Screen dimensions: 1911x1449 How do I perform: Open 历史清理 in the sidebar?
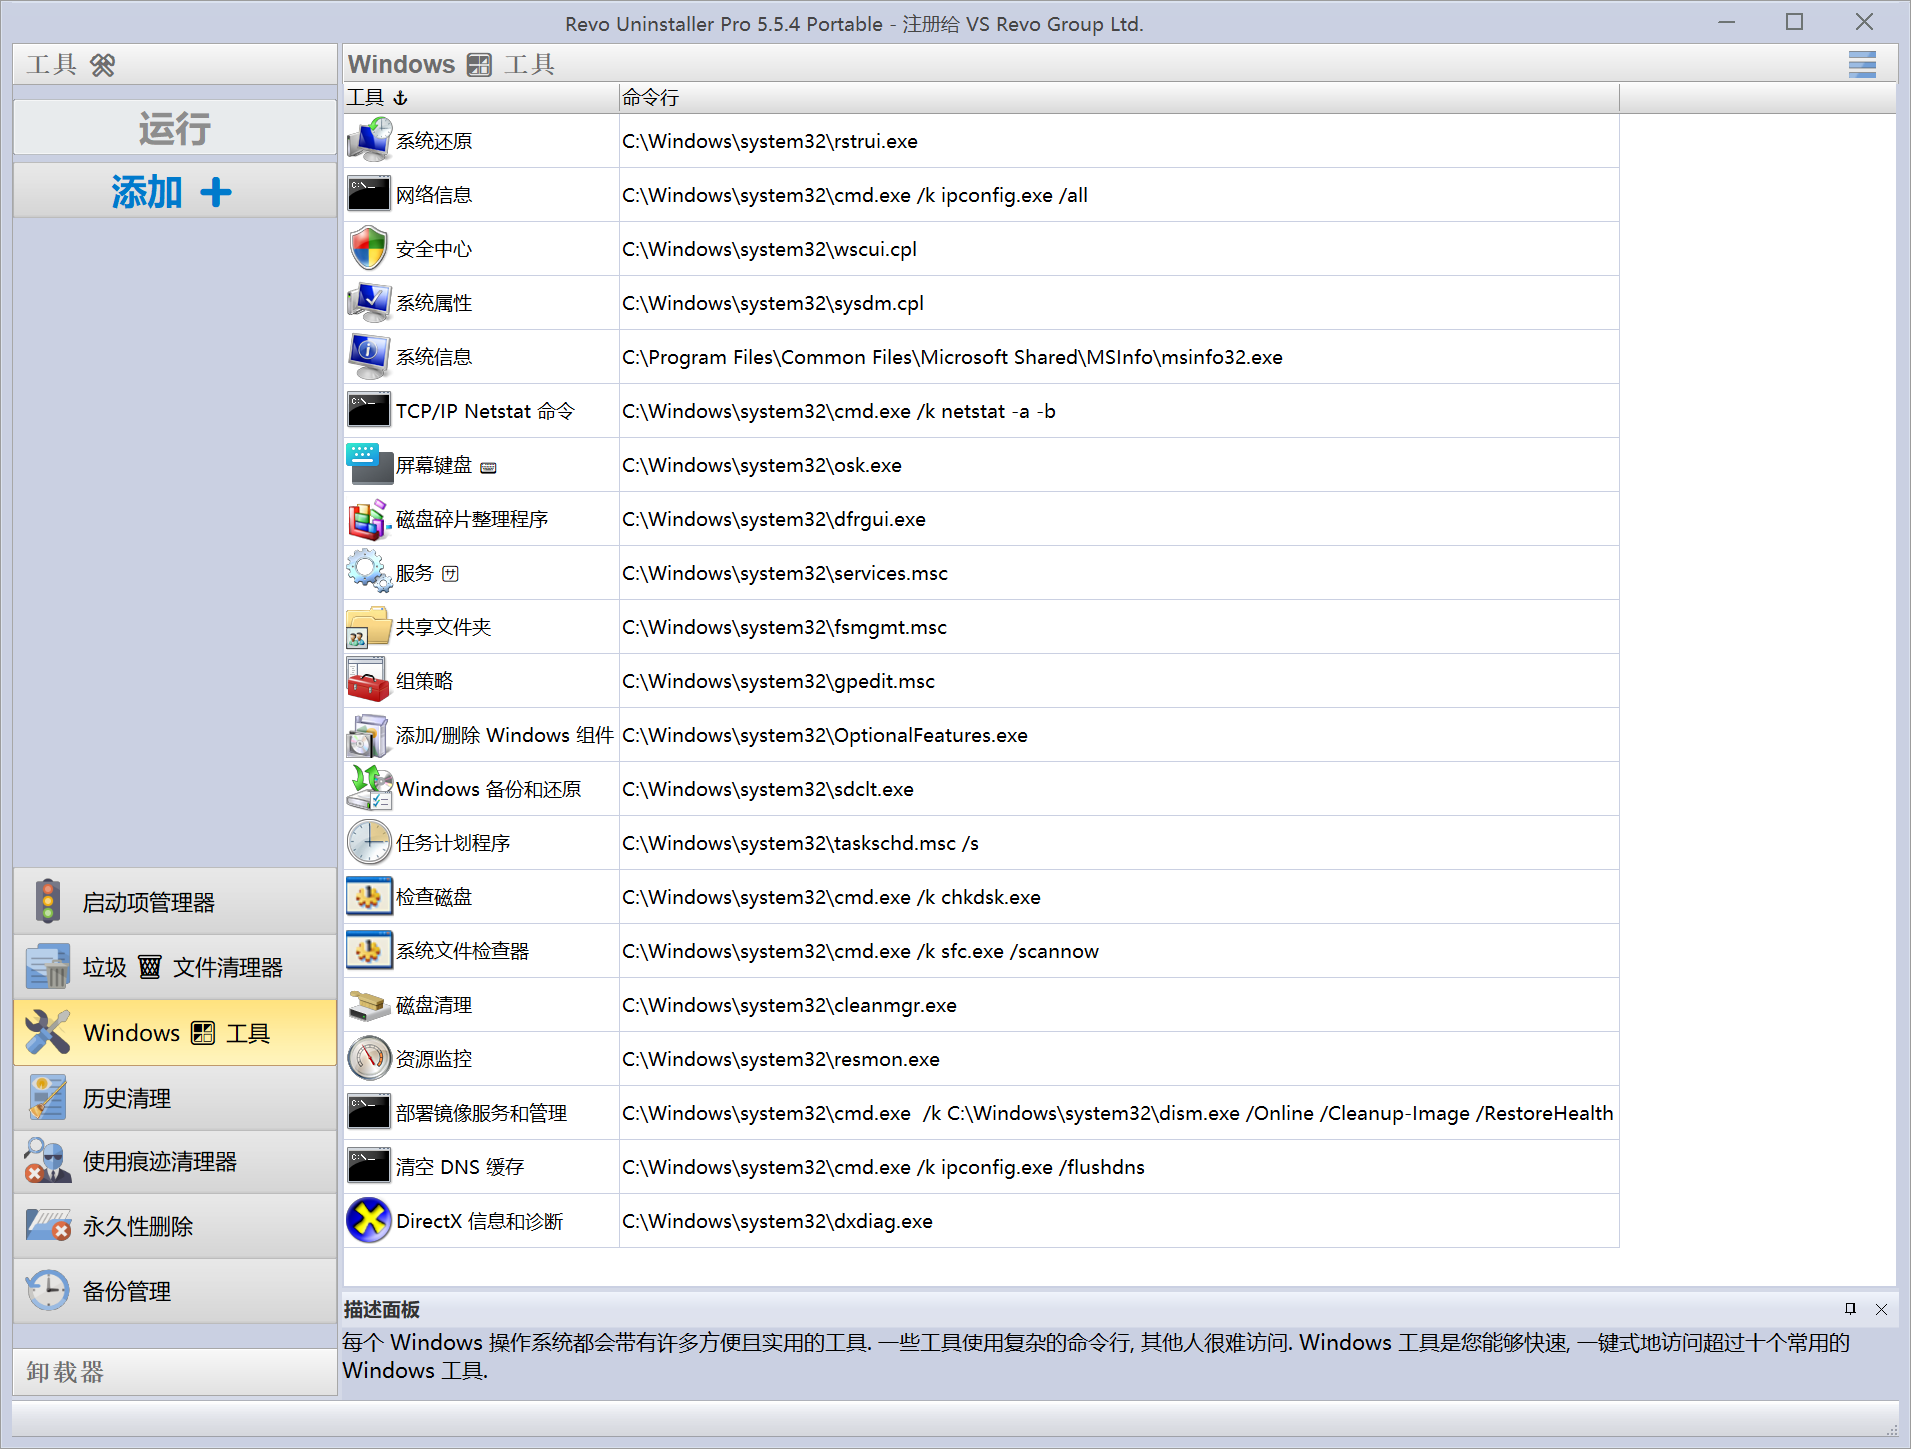point(175,1098)
